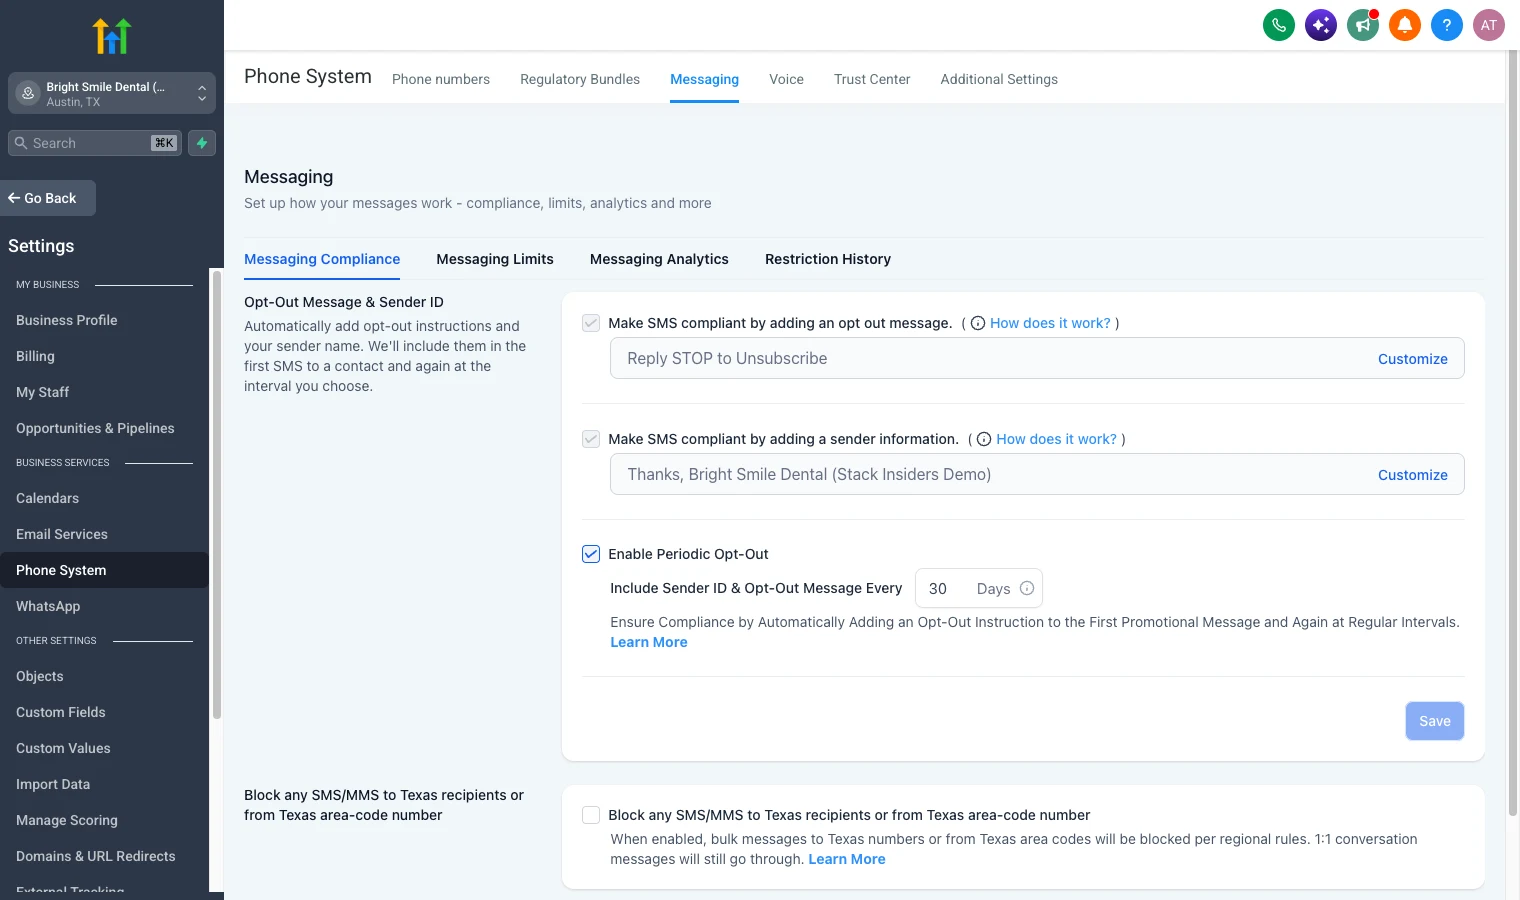Open the Trust Center tab
The height and width of the screenshot is (900, 1520).
click(x=872, y=79)
